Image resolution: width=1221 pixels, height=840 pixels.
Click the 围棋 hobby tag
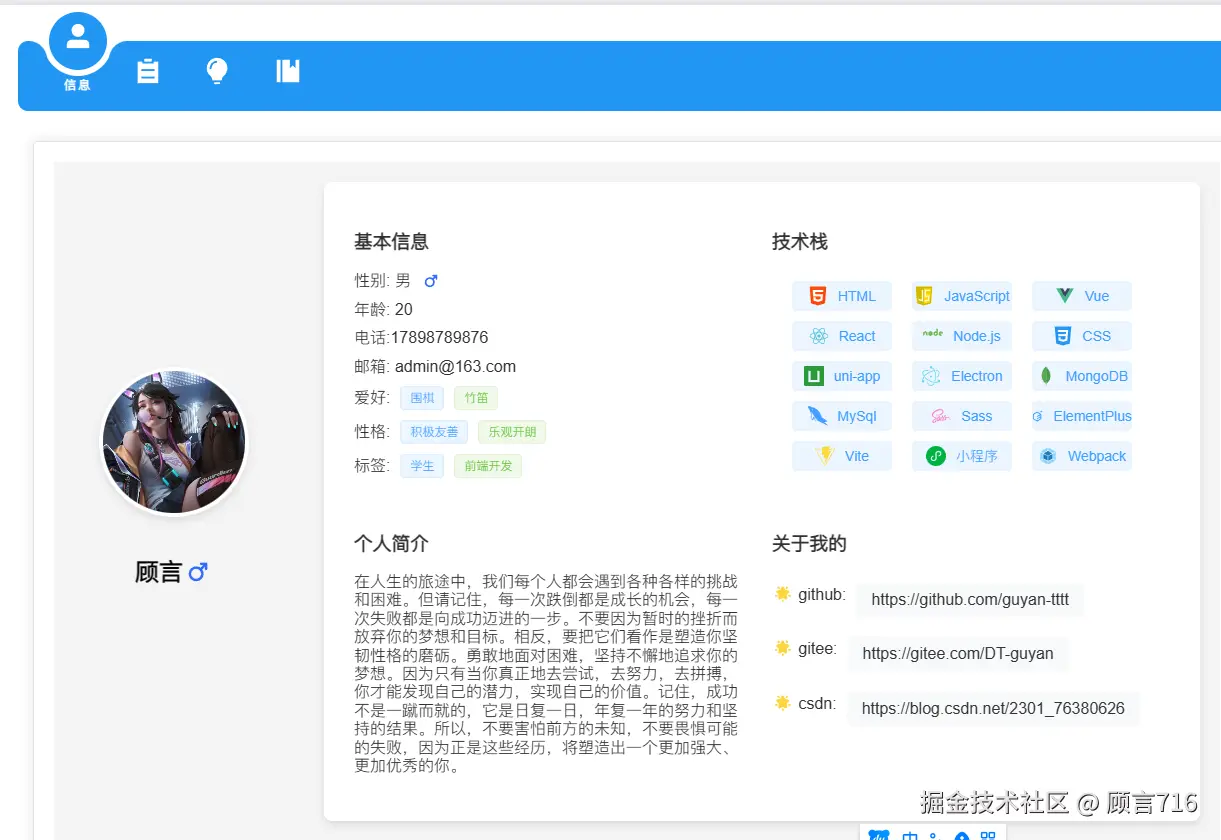tap(422, 398)
